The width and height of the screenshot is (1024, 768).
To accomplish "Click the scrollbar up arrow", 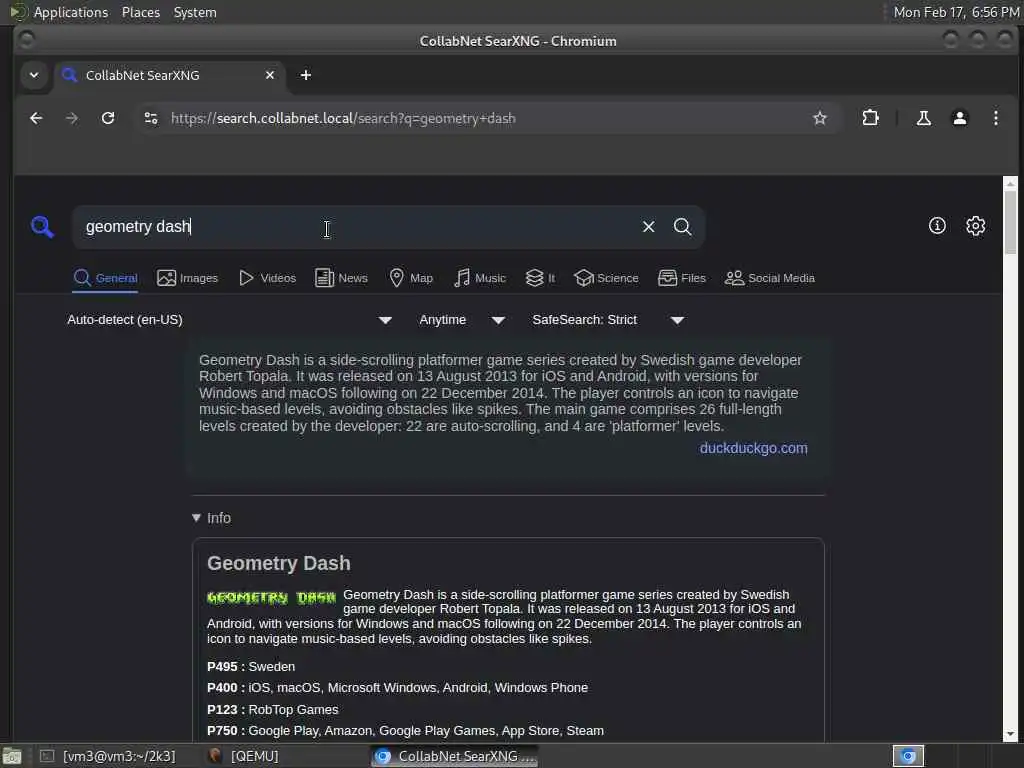I will [x=1010, y=184].
